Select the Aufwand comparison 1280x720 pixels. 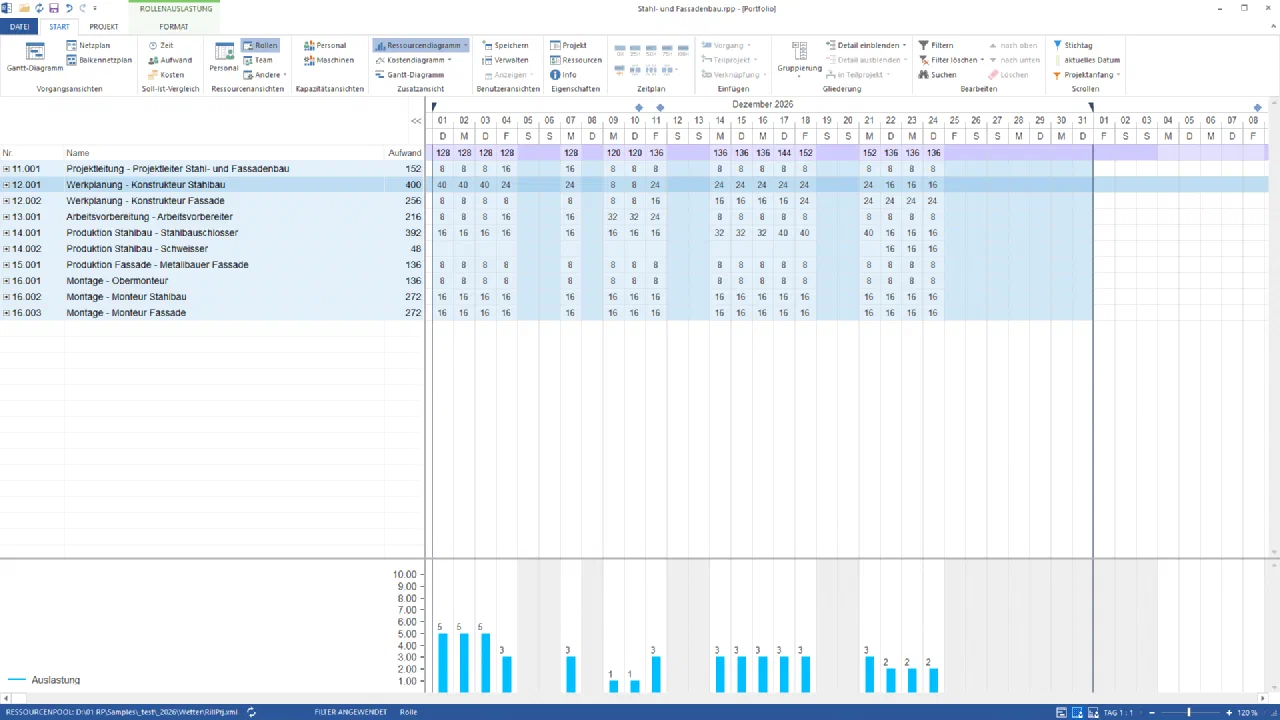[x=169, y=60]
